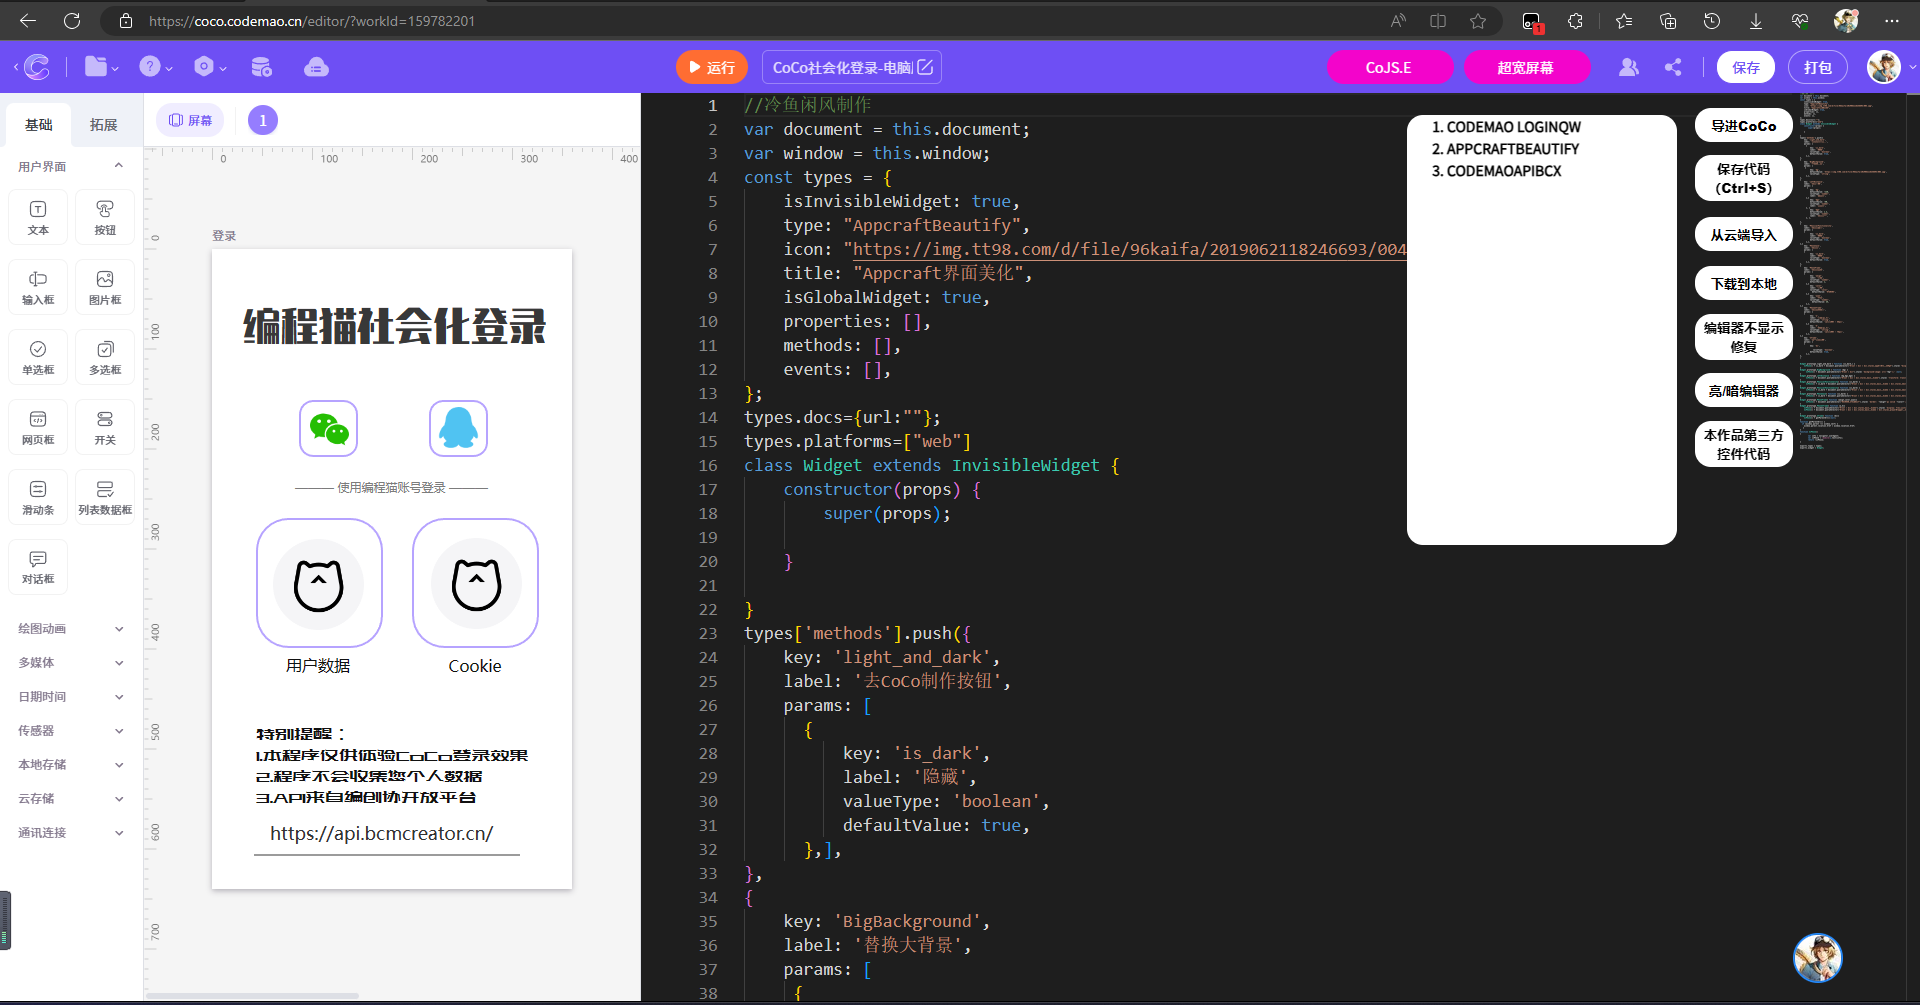Open the 屏幕 screen tab
1920x1005 pixels.
(190, 120)
